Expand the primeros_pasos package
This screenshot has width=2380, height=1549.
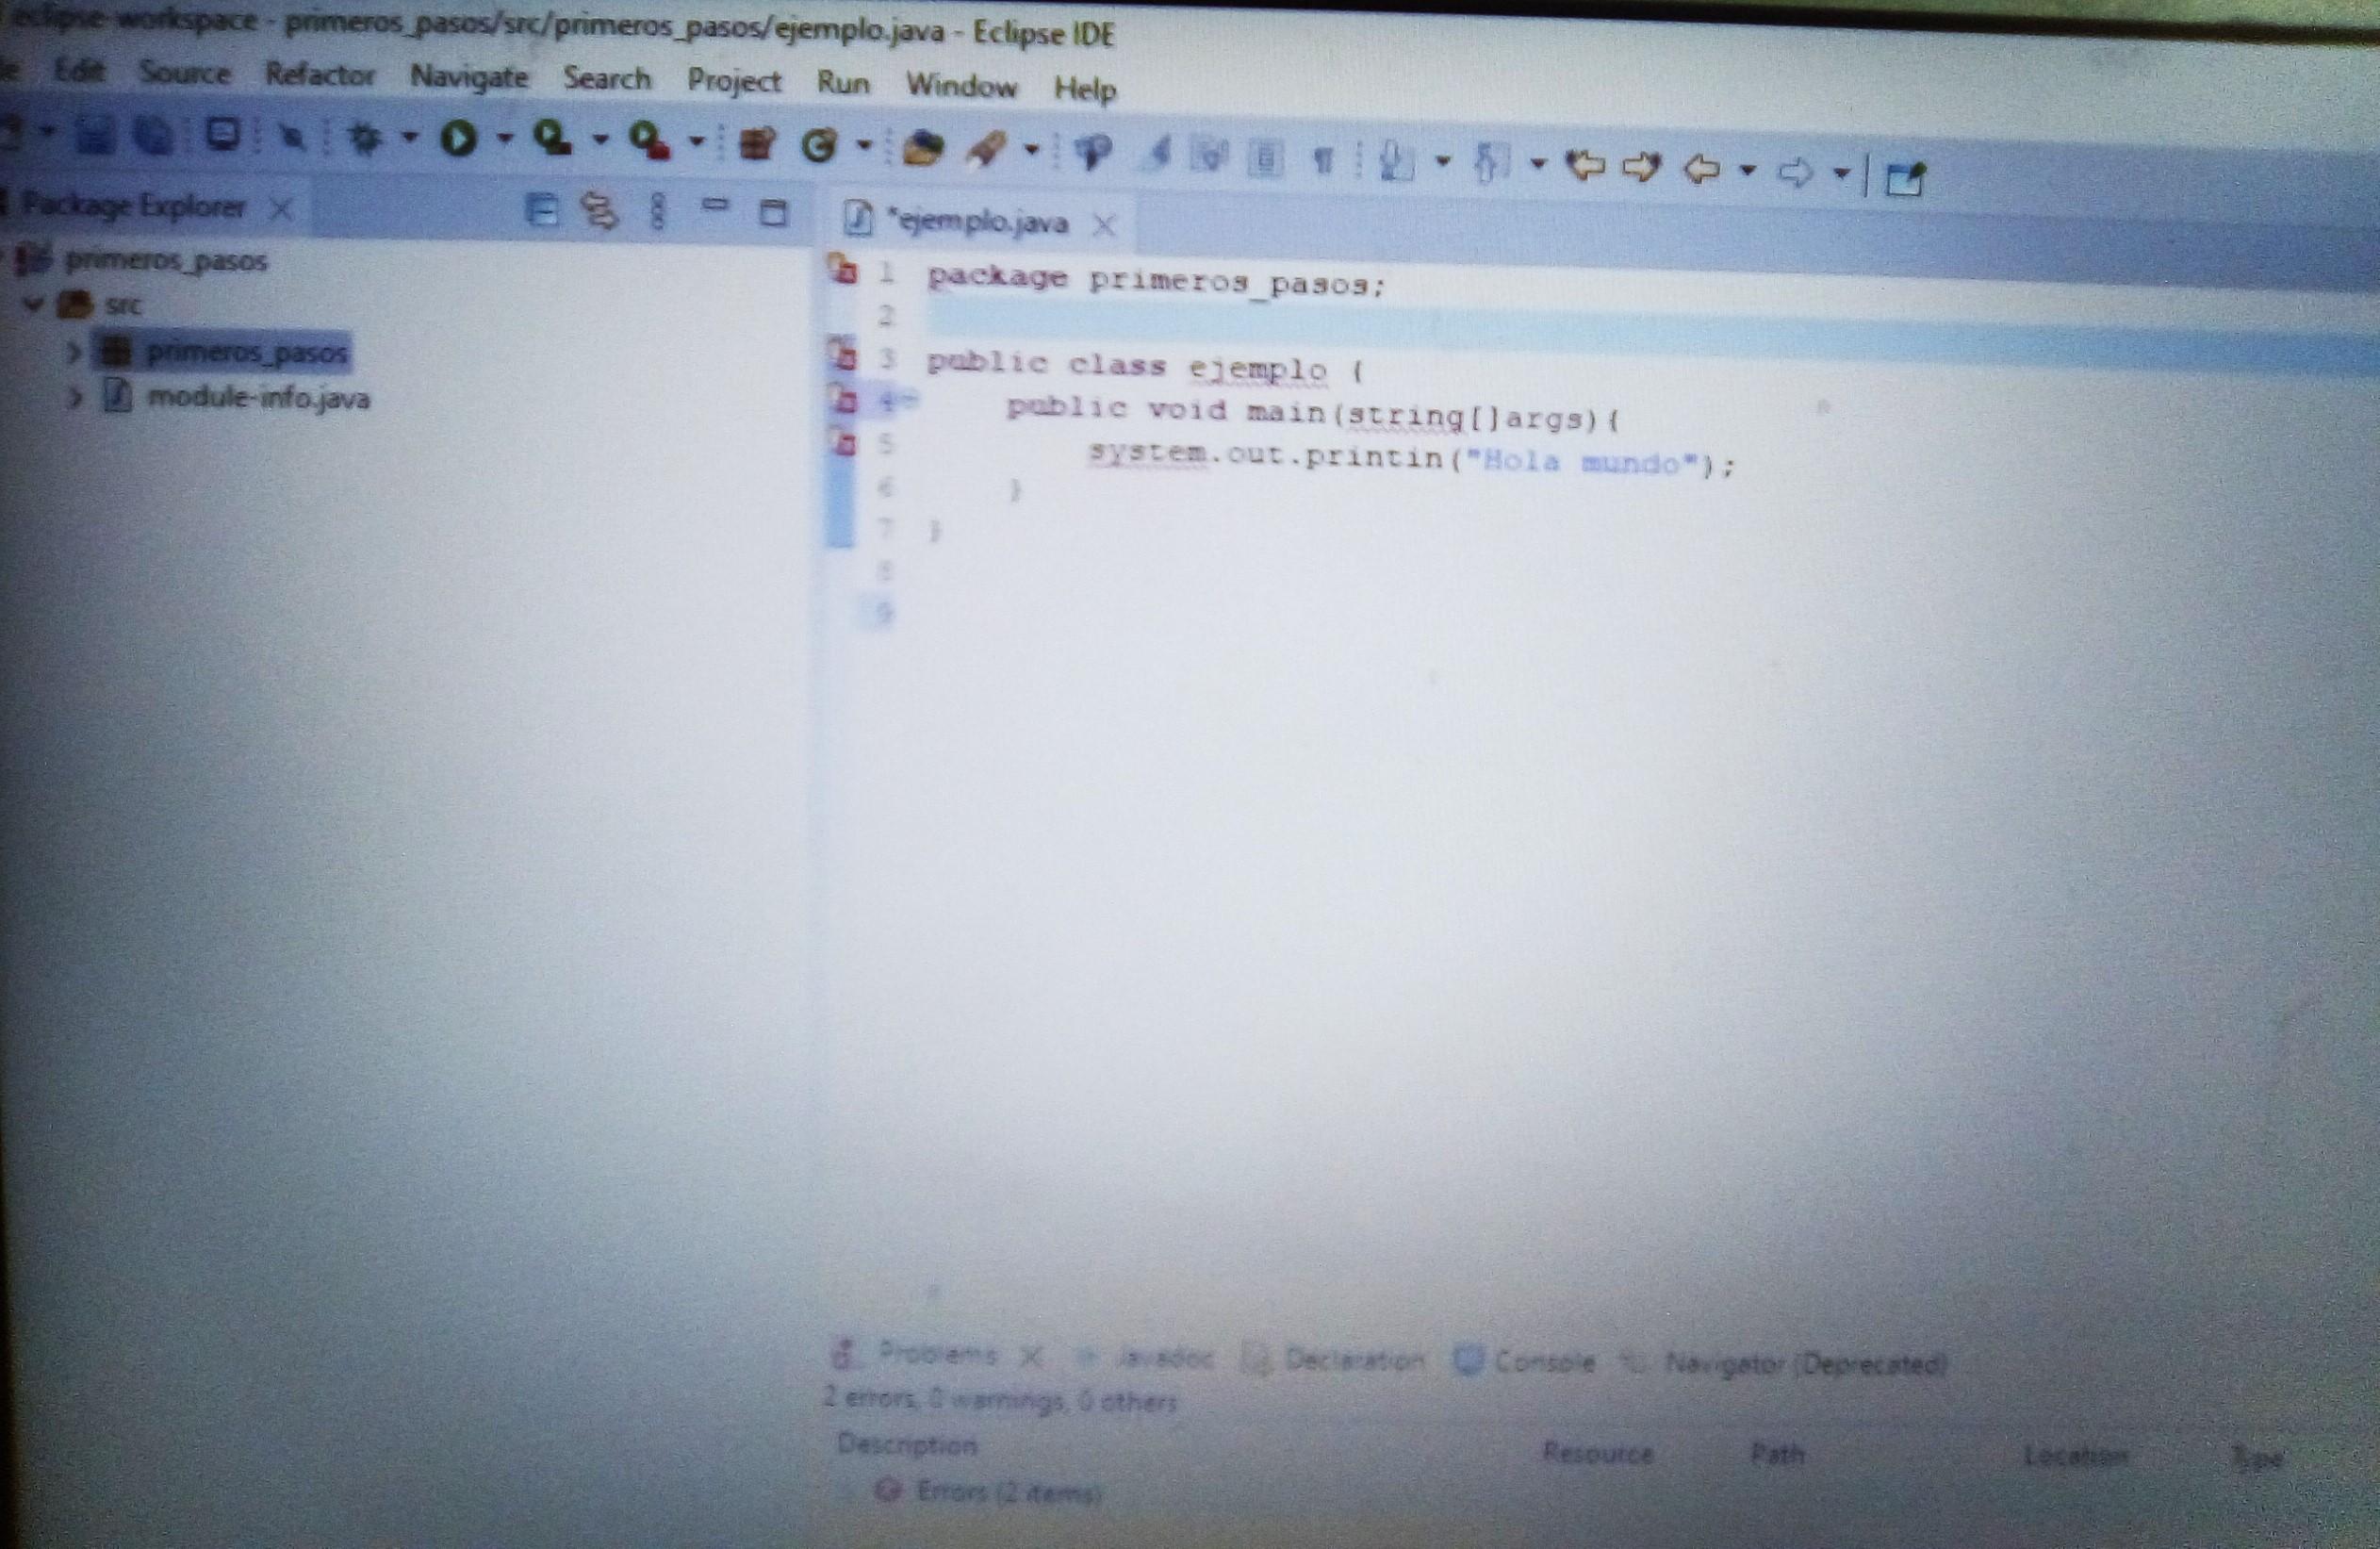tap(73, 351)
